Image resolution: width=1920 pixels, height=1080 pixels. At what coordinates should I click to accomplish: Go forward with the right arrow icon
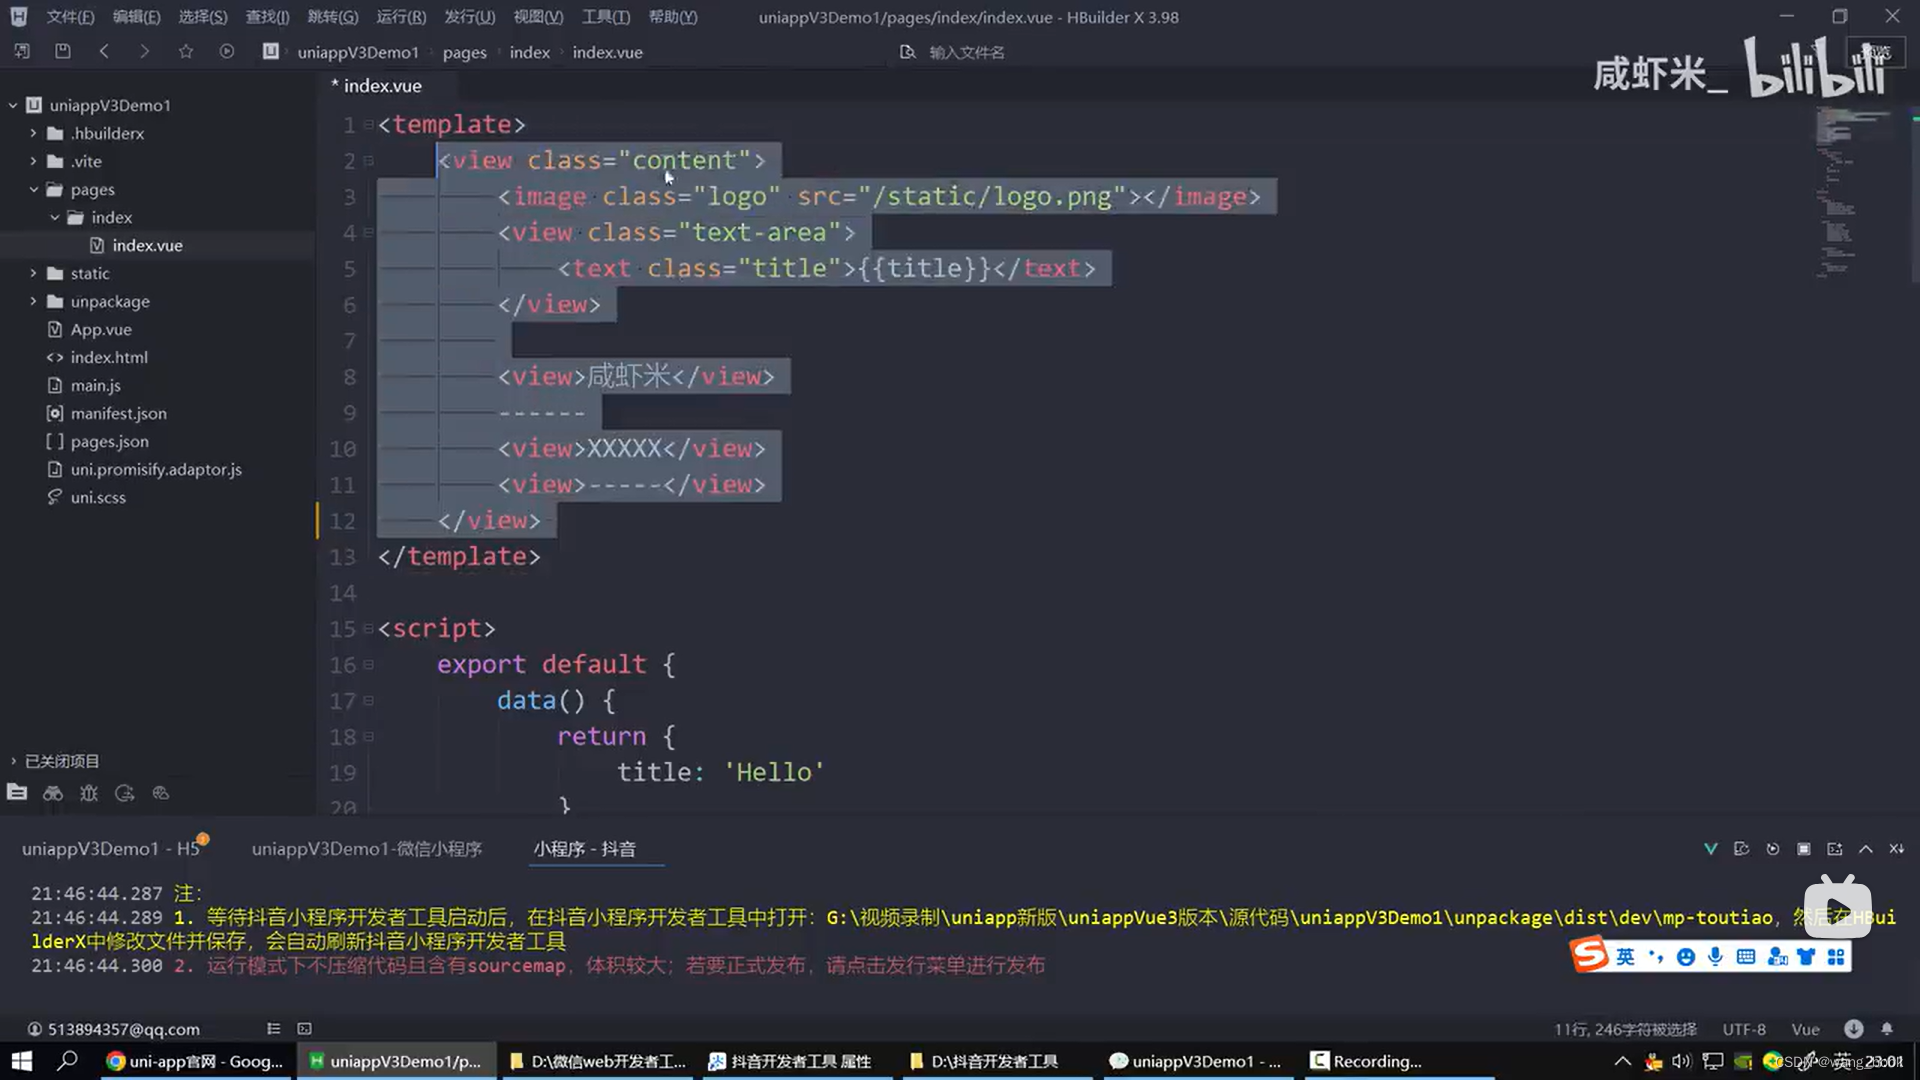[145, 51]
